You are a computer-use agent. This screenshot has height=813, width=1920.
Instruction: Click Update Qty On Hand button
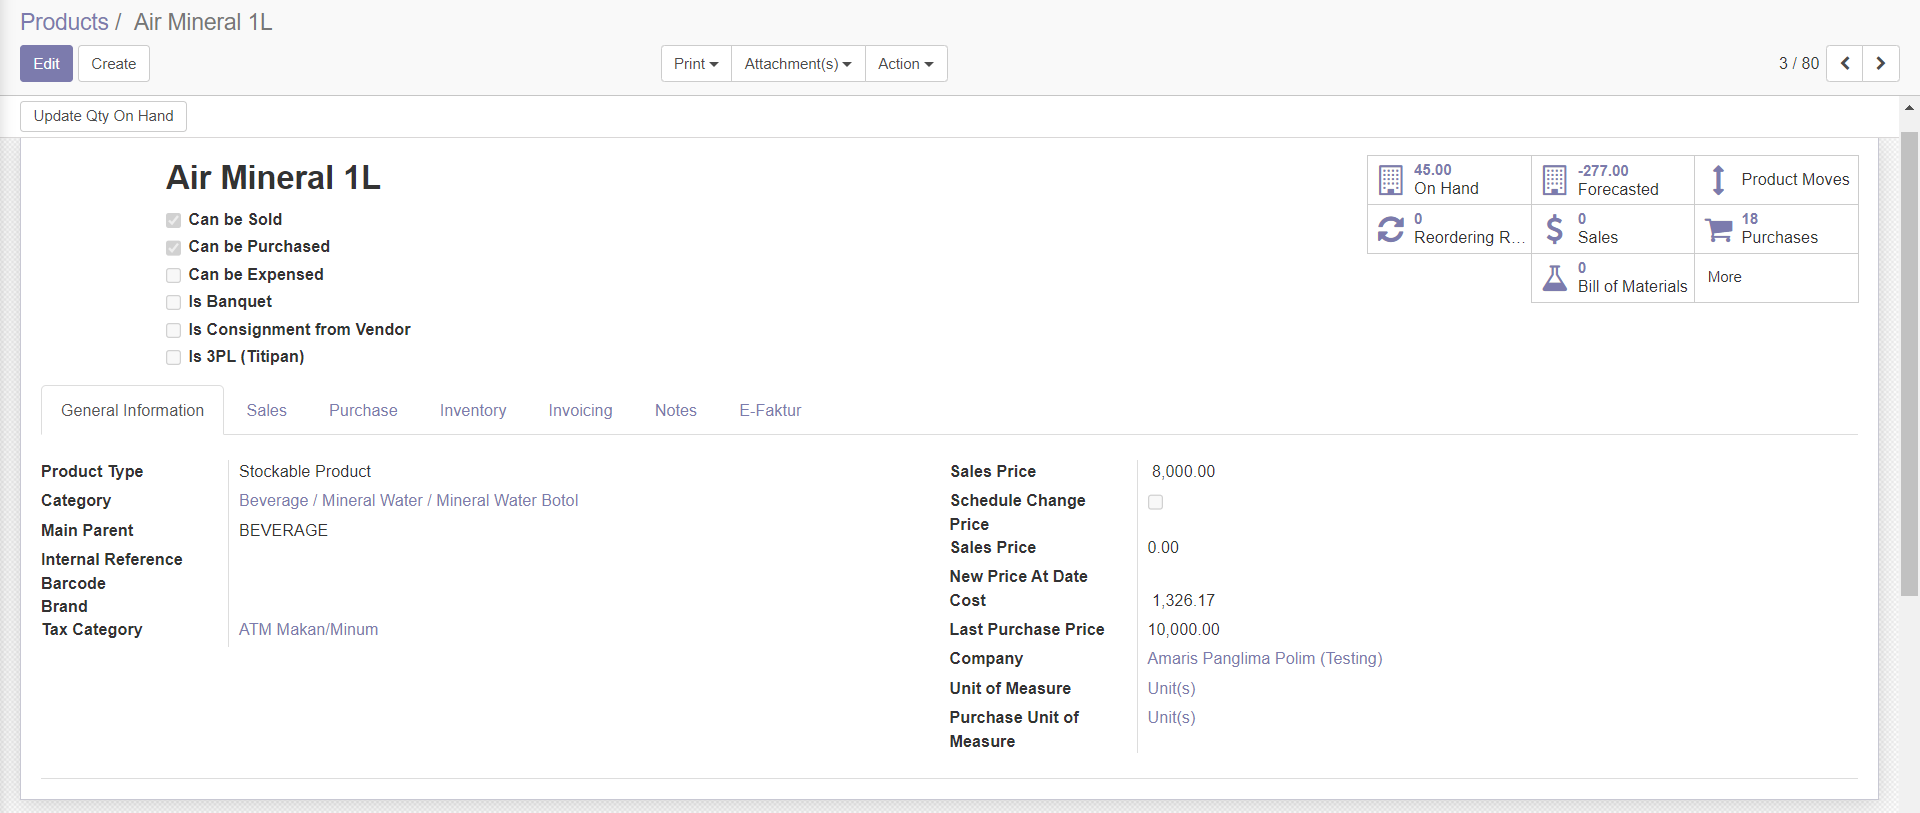(x=103, y=116)
